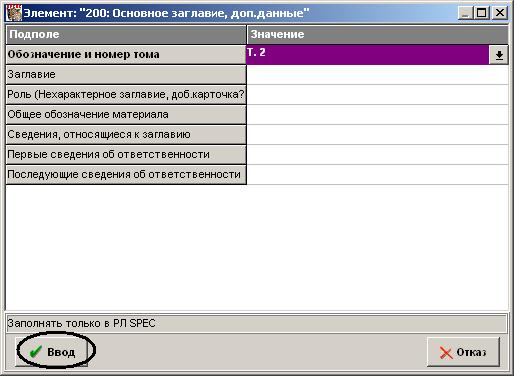514x376 pixels.
Task: Click the value cell for Первые сведения об ответственности
Action: [378, 155]
